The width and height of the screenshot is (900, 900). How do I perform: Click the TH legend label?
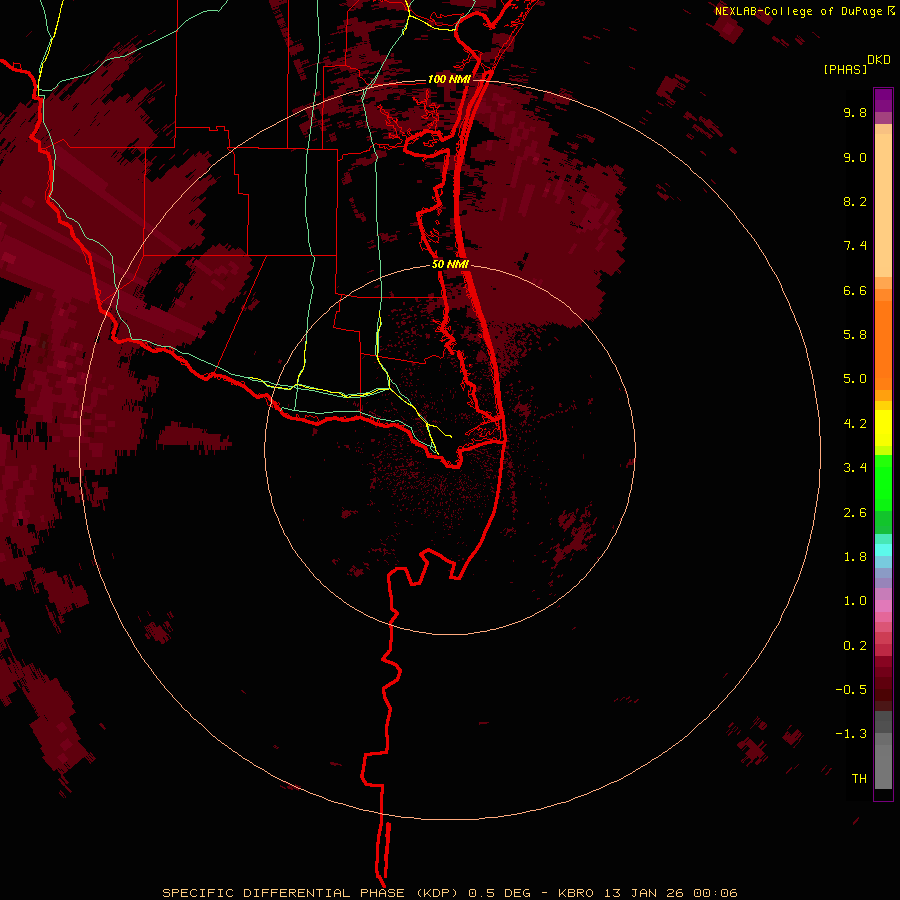859,779
